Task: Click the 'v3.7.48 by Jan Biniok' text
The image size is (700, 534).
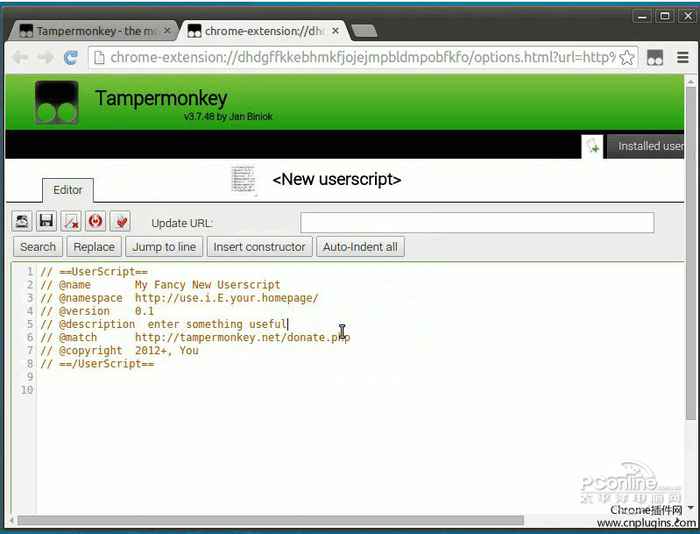Action: tap(228, 117)
